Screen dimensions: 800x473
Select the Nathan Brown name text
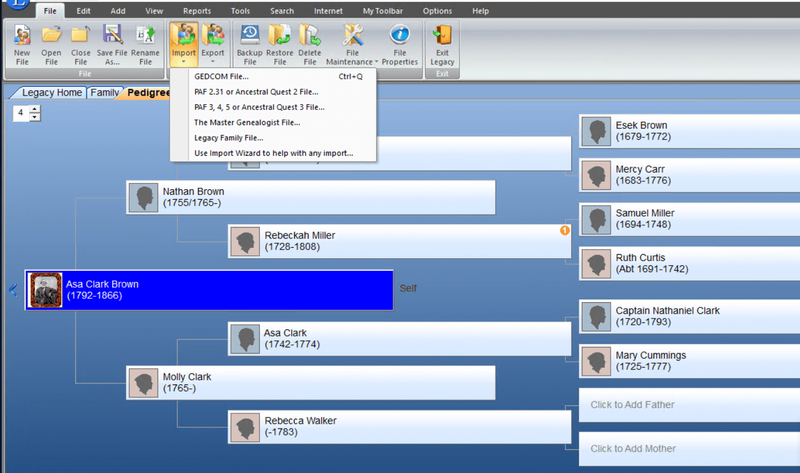click(x=193, y=191)
